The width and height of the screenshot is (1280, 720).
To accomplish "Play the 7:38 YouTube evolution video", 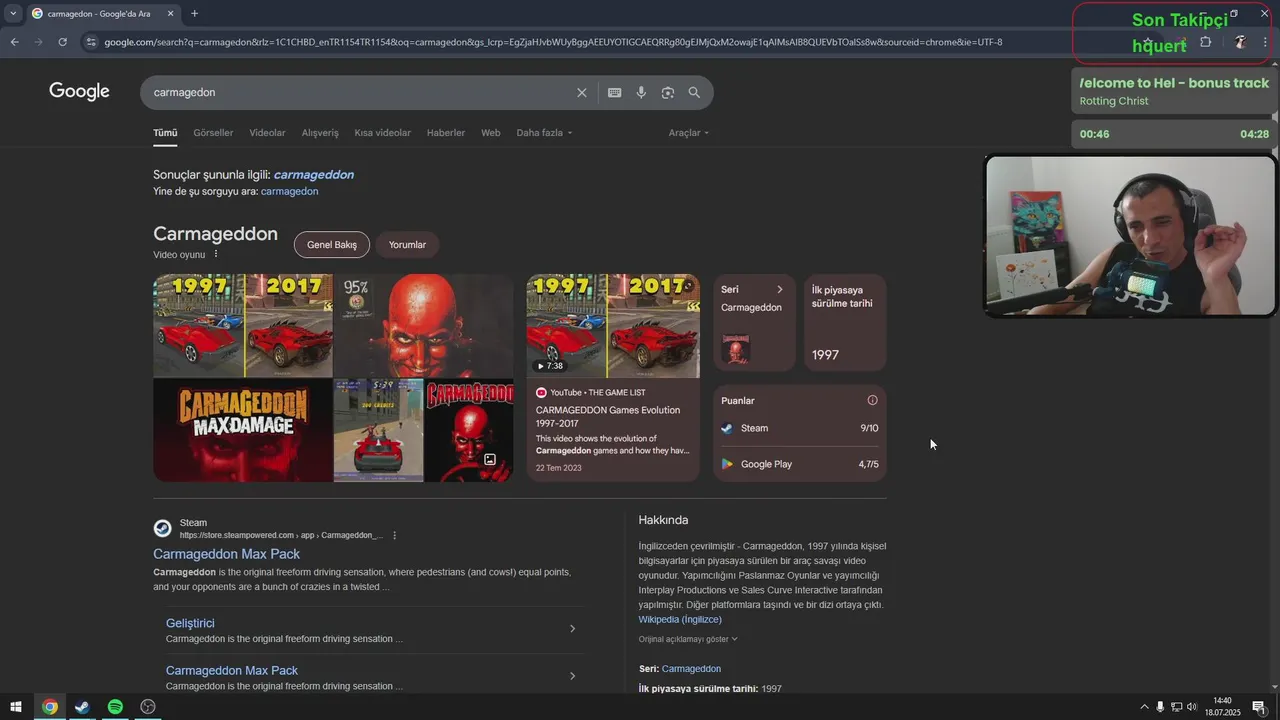I will click(613, 326).
